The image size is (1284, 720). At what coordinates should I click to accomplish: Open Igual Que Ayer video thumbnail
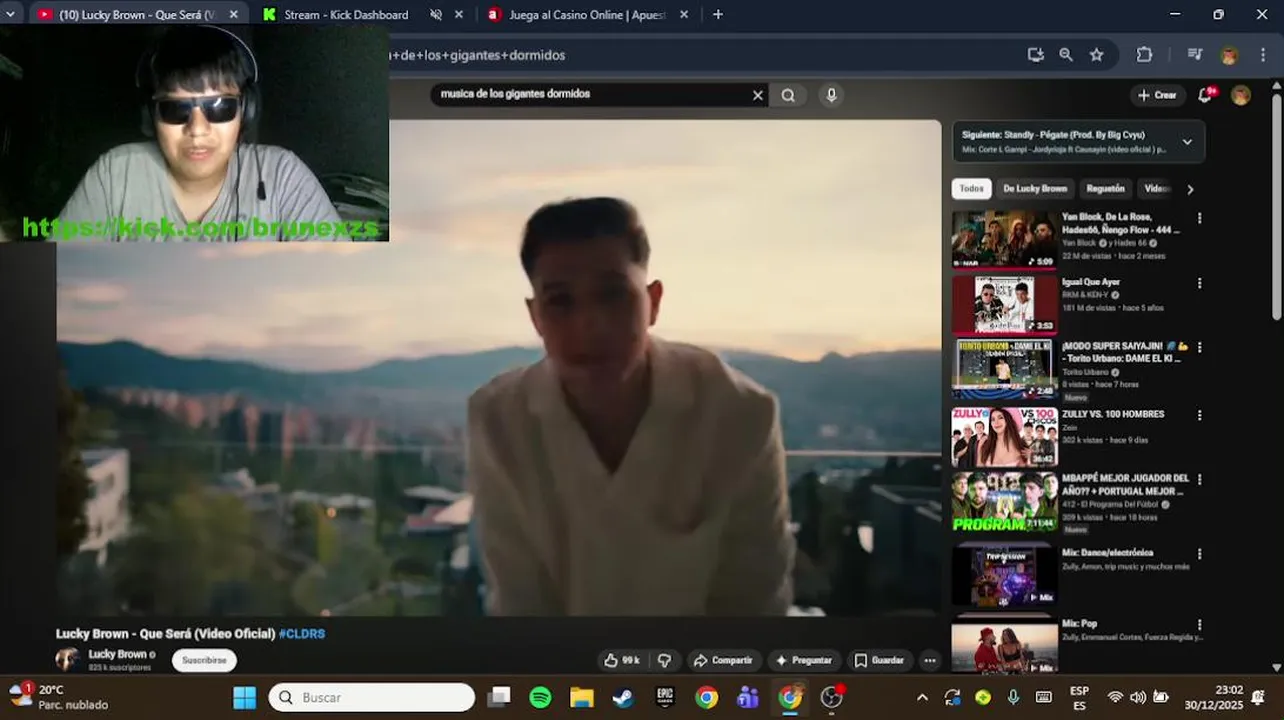[1004, 304]
